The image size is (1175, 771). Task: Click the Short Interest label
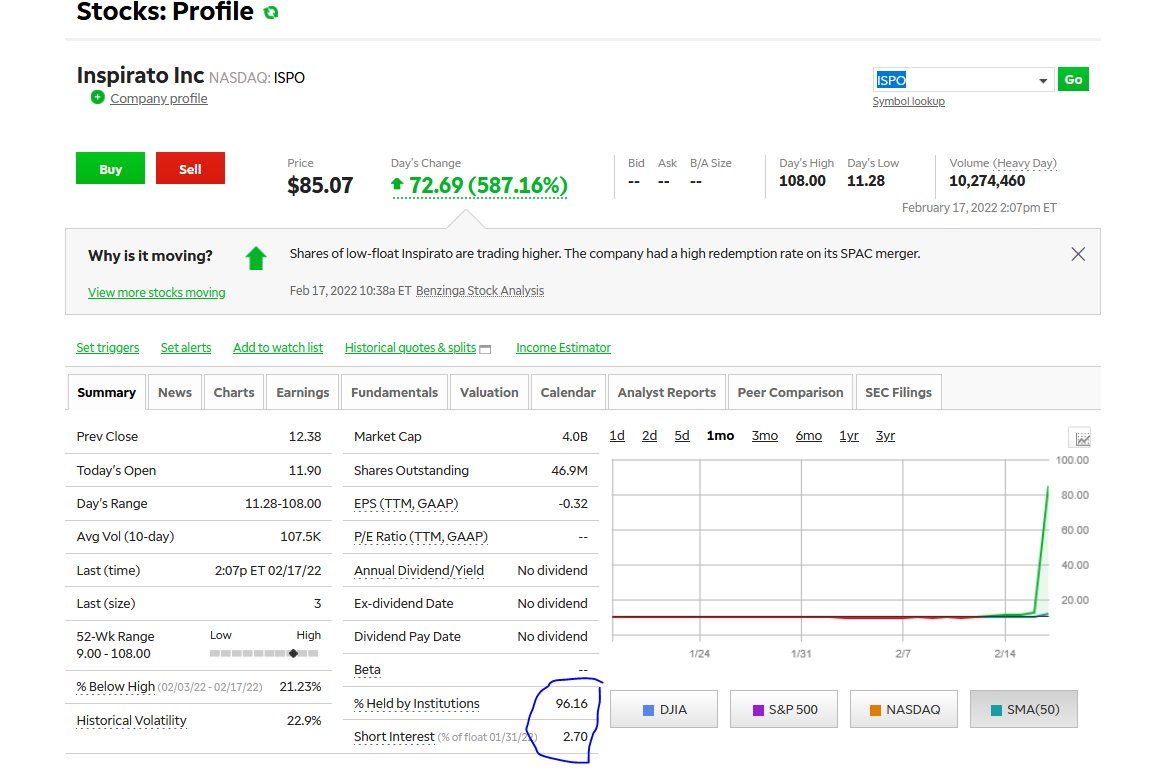tap(394, 737)
